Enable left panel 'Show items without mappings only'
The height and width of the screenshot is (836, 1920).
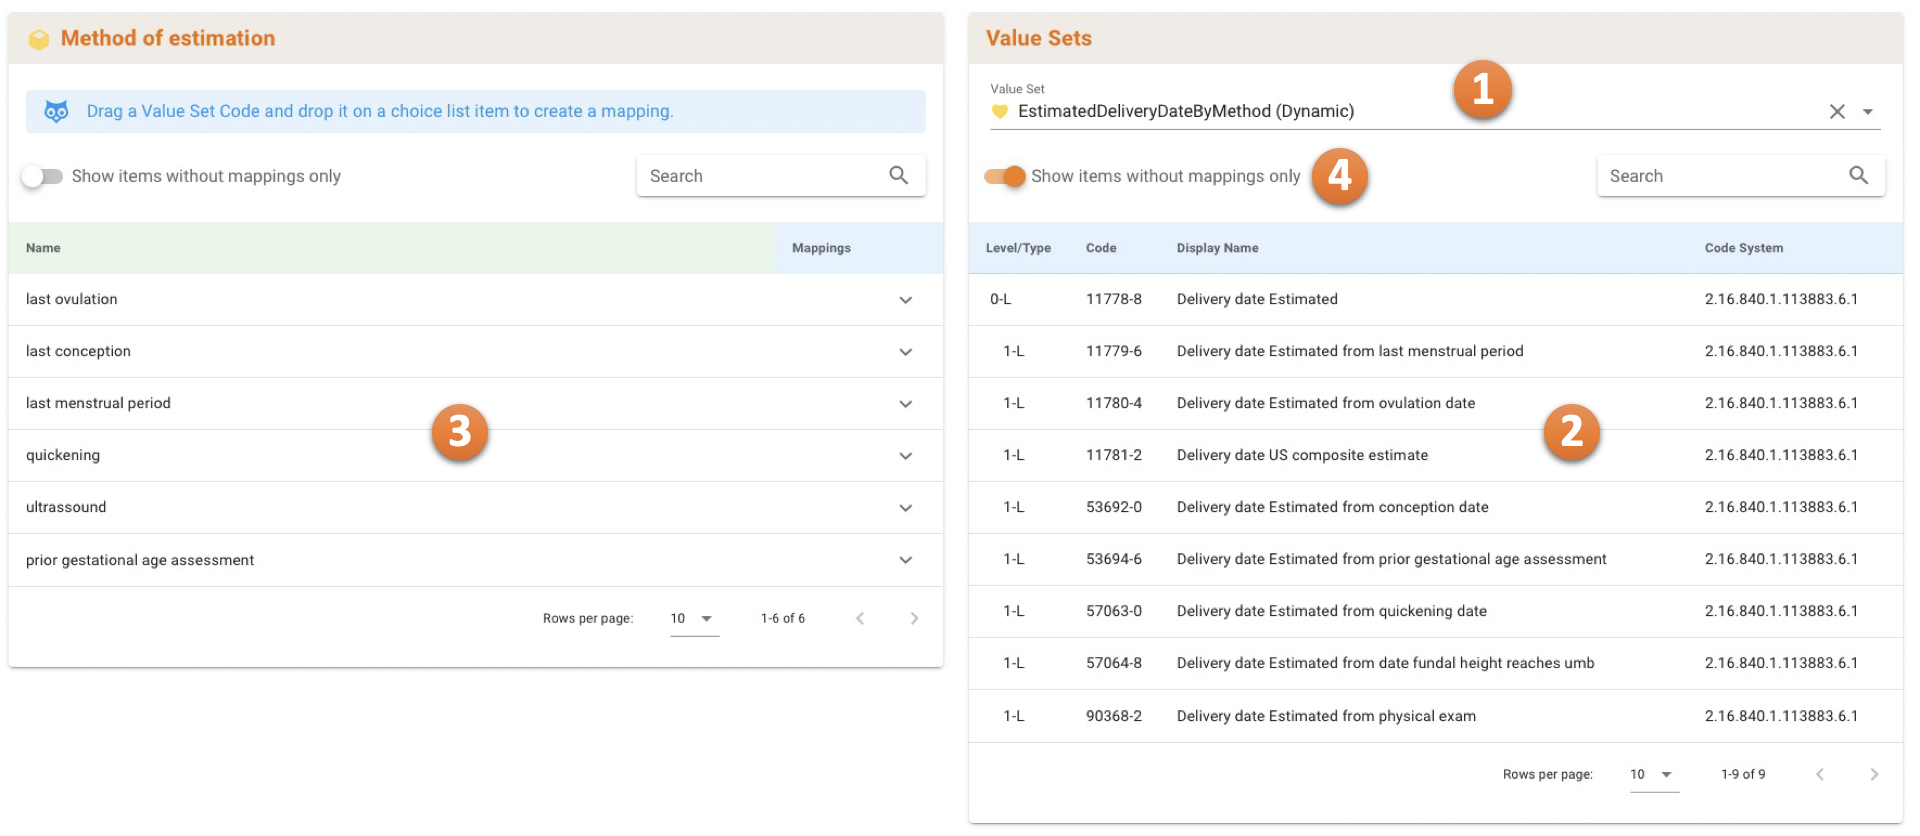point(42,177)
